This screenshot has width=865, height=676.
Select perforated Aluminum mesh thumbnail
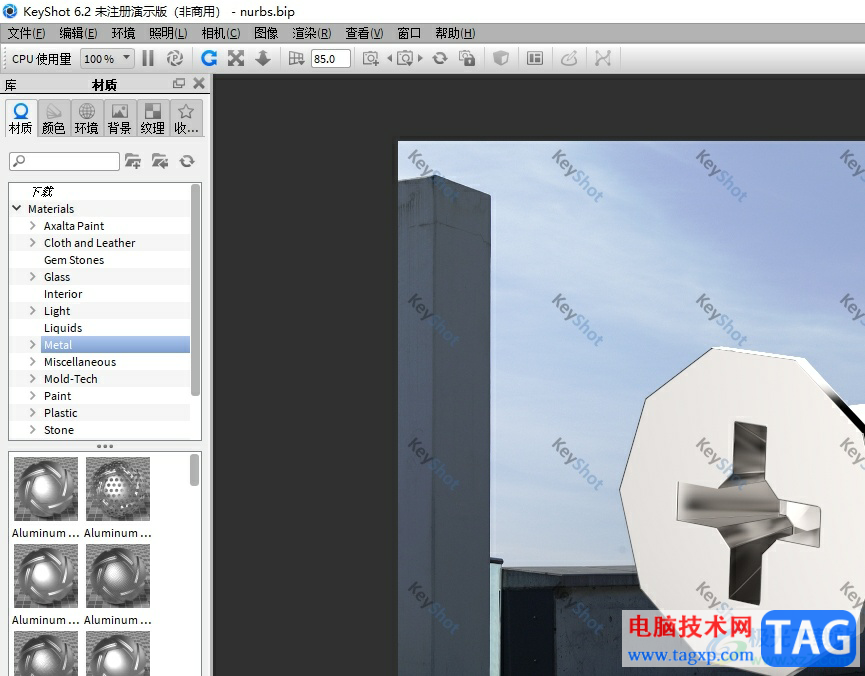tap(118, 489)
